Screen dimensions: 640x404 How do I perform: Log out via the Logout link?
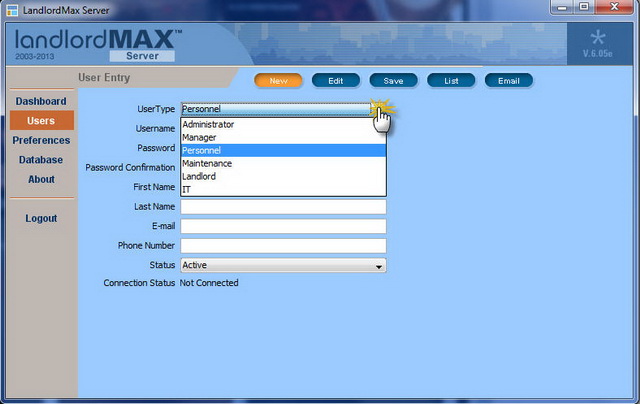pos(41,218)
